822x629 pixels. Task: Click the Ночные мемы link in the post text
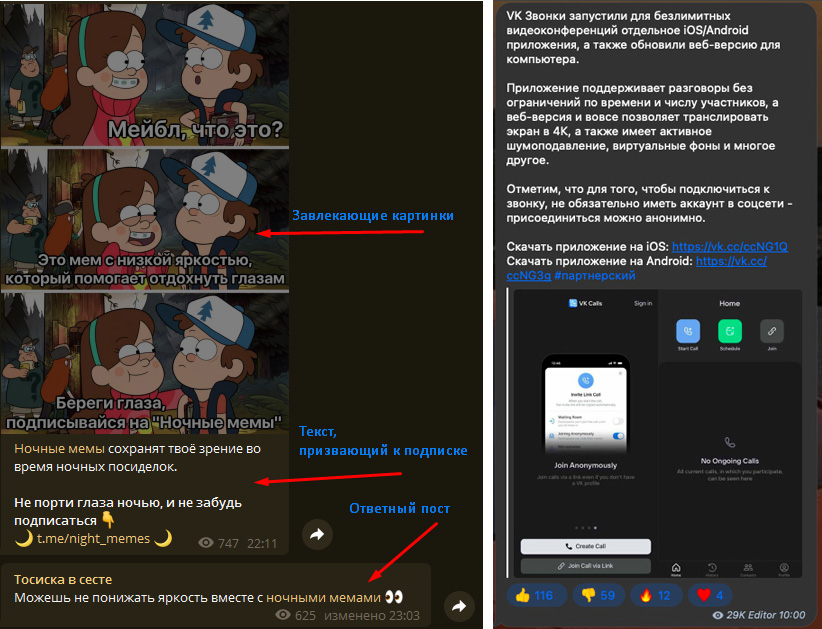59,449
